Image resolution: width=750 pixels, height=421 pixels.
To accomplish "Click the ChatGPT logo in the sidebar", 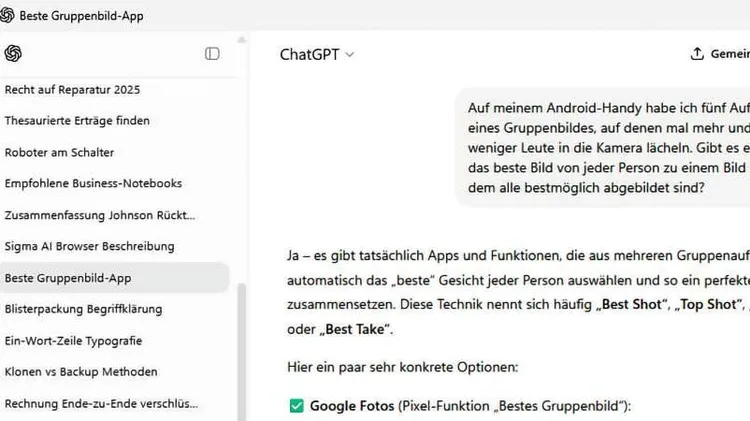I will click(x=13, y=54).
